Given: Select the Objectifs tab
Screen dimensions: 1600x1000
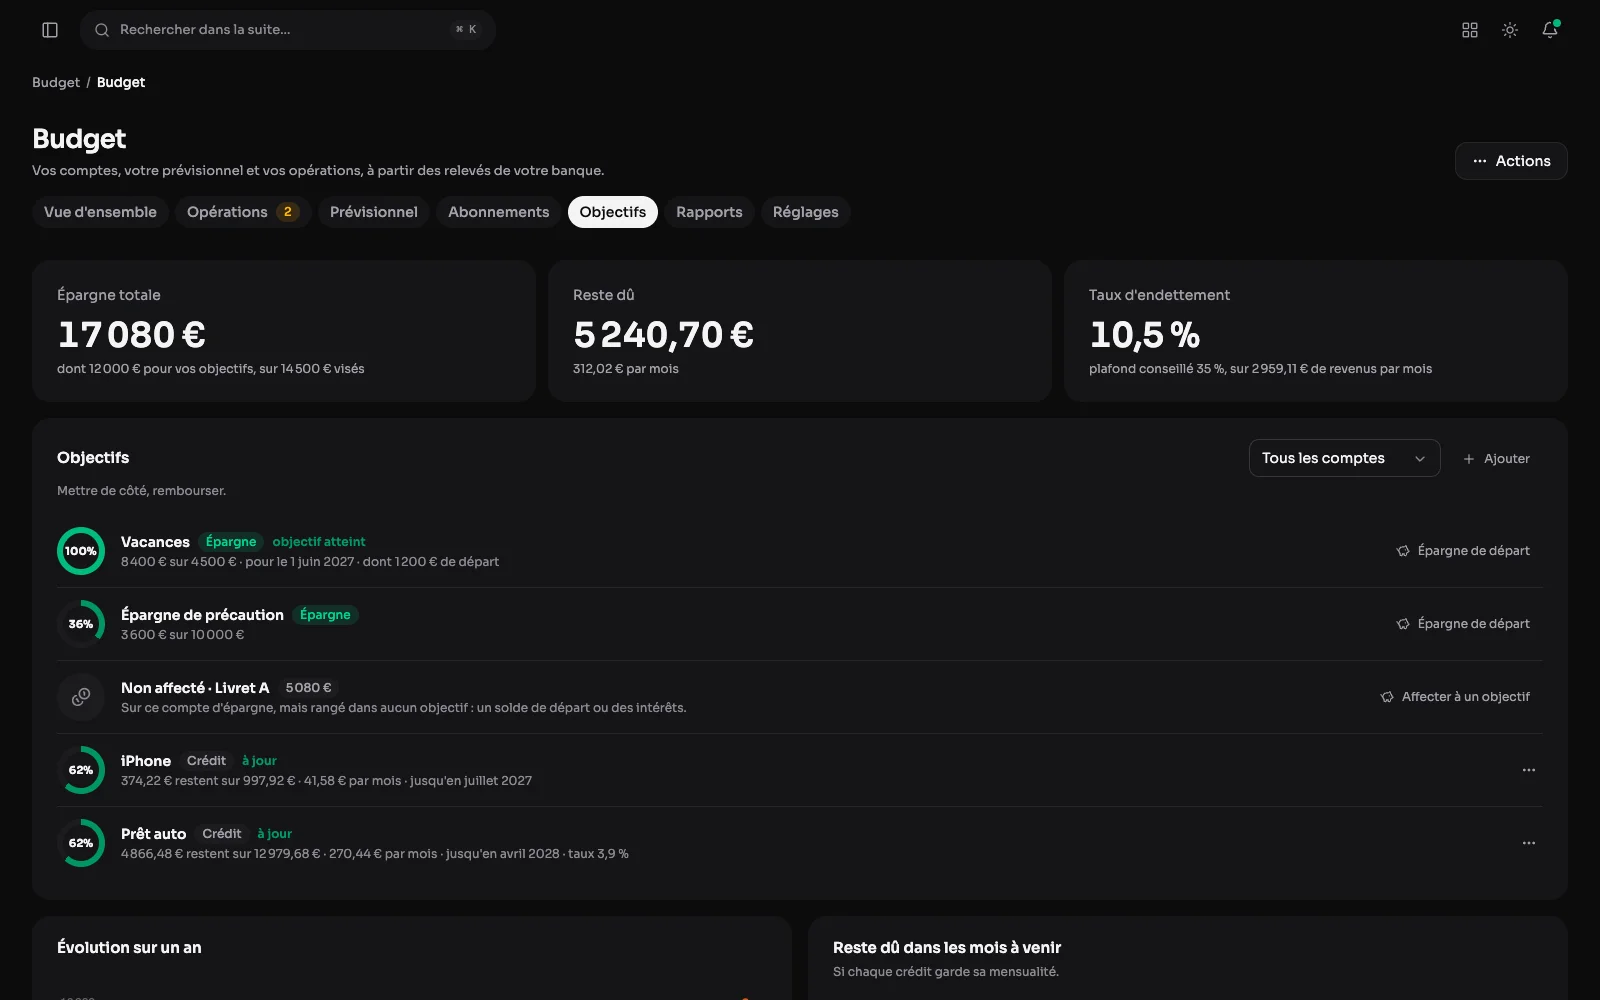Looking at the screenshot, I should pyautogui.click(x=613, y=212).
